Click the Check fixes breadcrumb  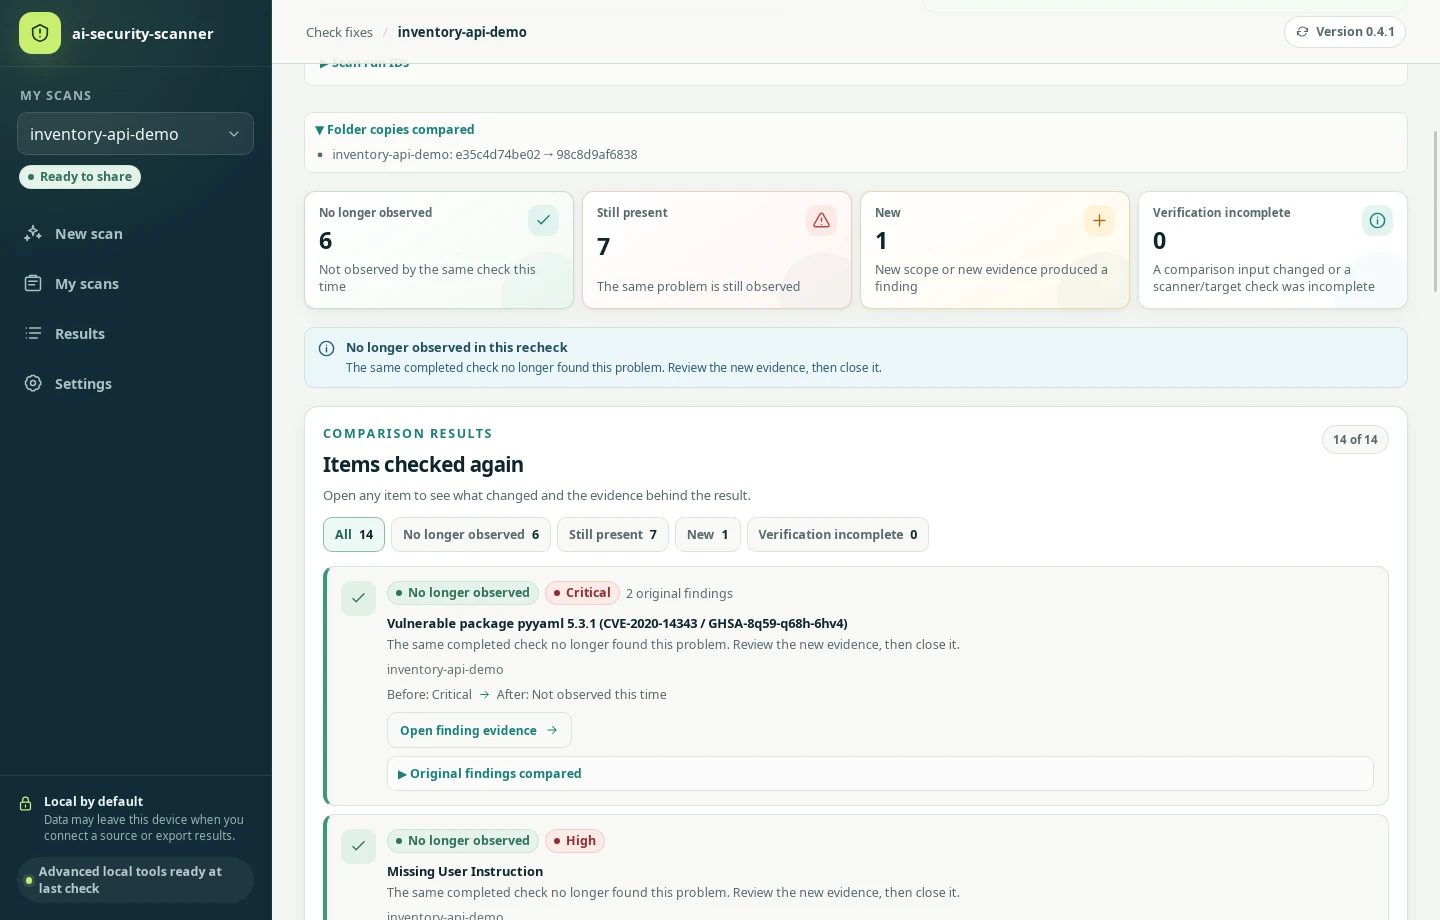coord(339,32)
